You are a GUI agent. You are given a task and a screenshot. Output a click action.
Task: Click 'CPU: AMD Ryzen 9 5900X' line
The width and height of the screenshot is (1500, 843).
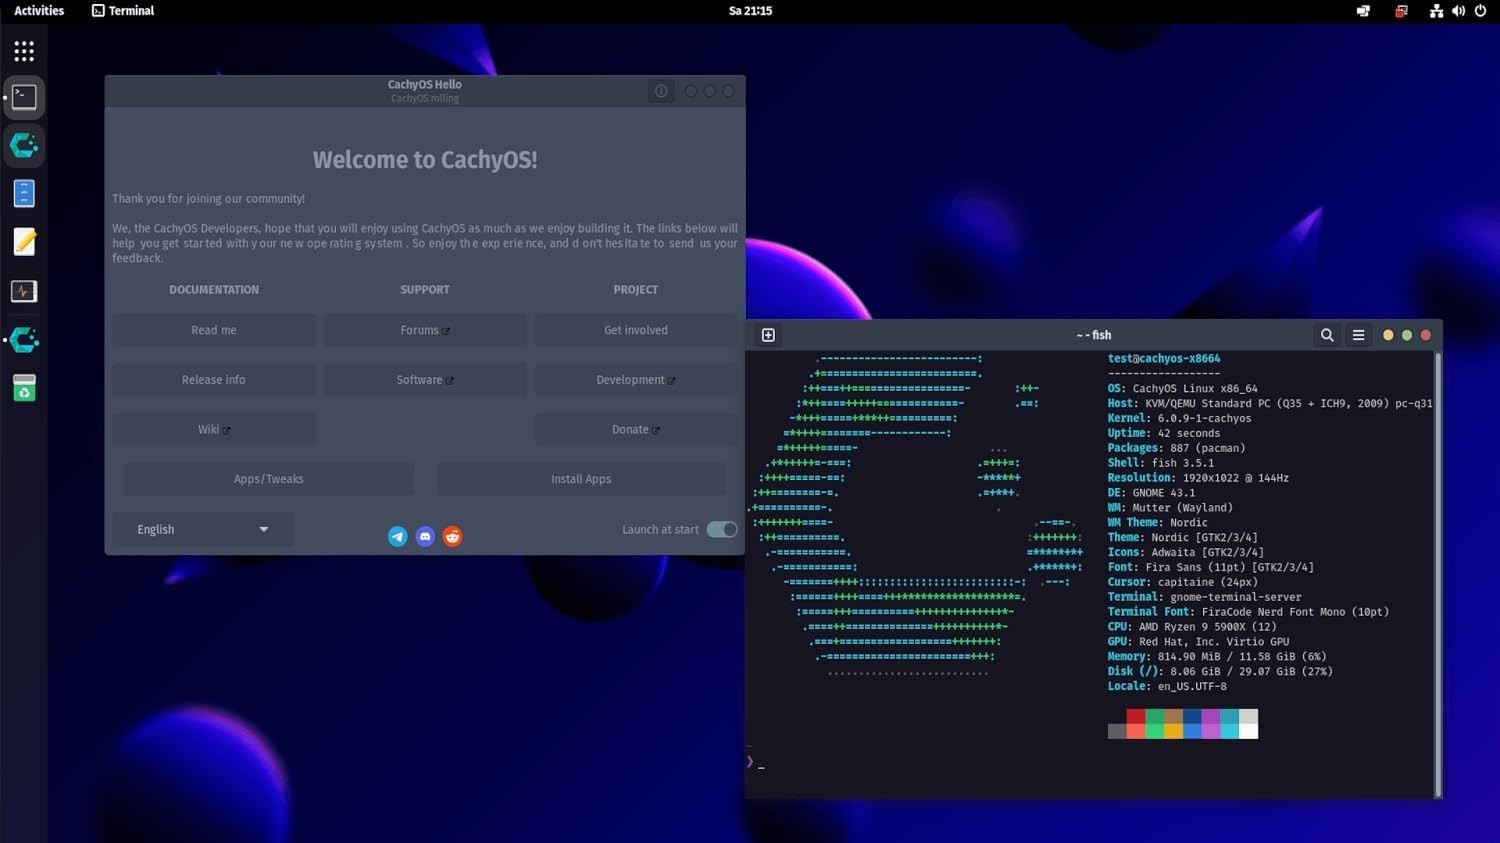1192,627
